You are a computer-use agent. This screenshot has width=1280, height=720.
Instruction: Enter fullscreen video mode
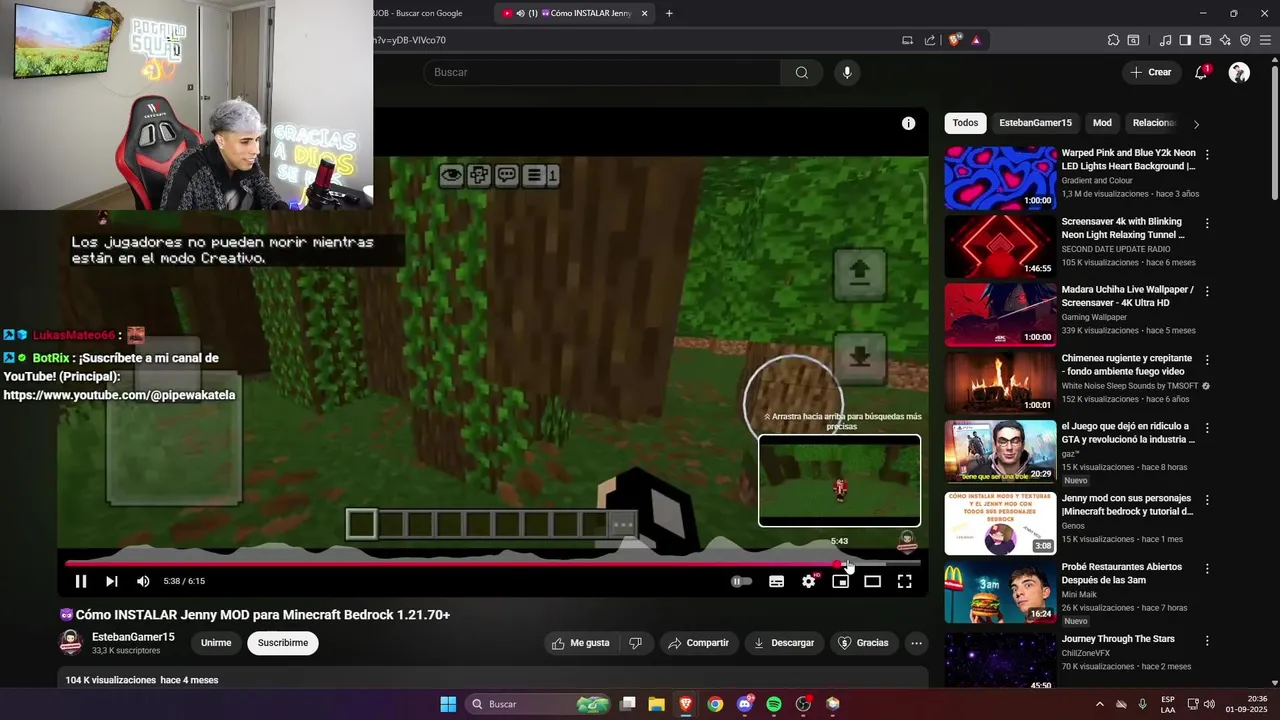pyautogui.click(x=905, y=581)
